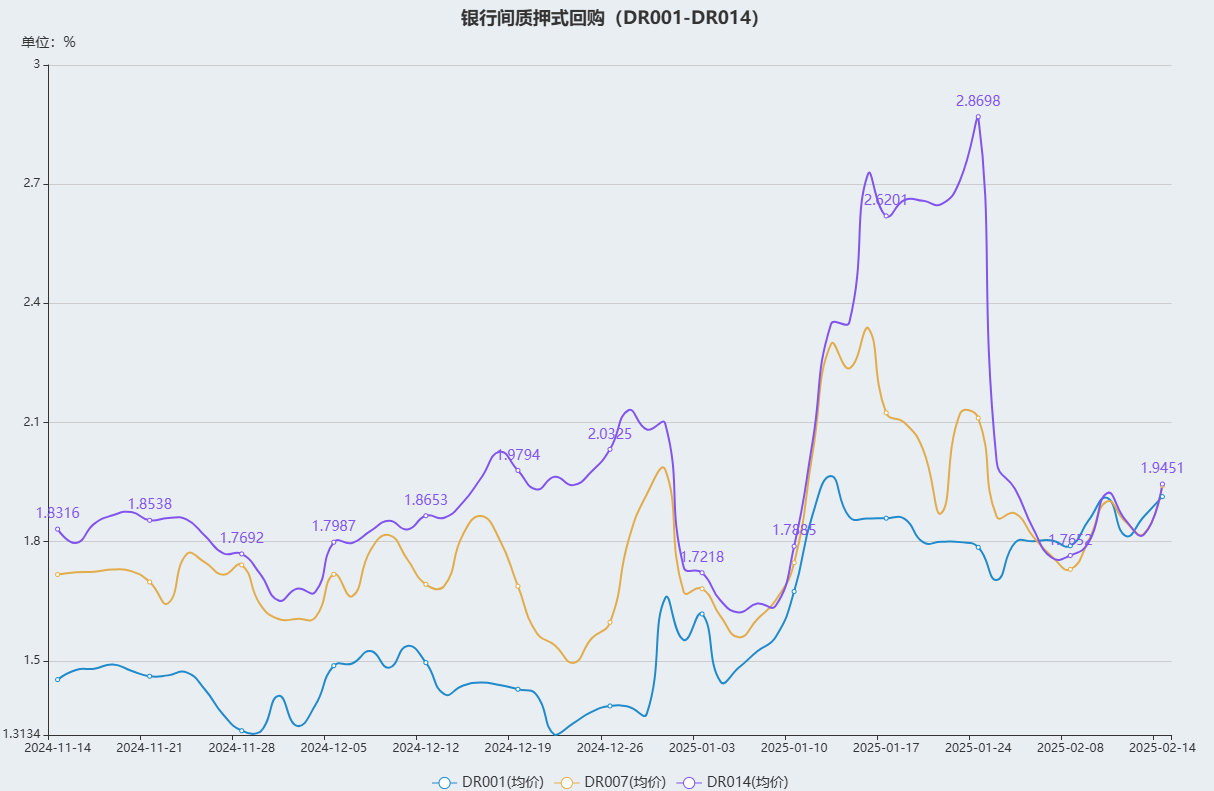Toggle the DR001(均价) legend item
Screen dimensions: 1214x791
(488, 782)
